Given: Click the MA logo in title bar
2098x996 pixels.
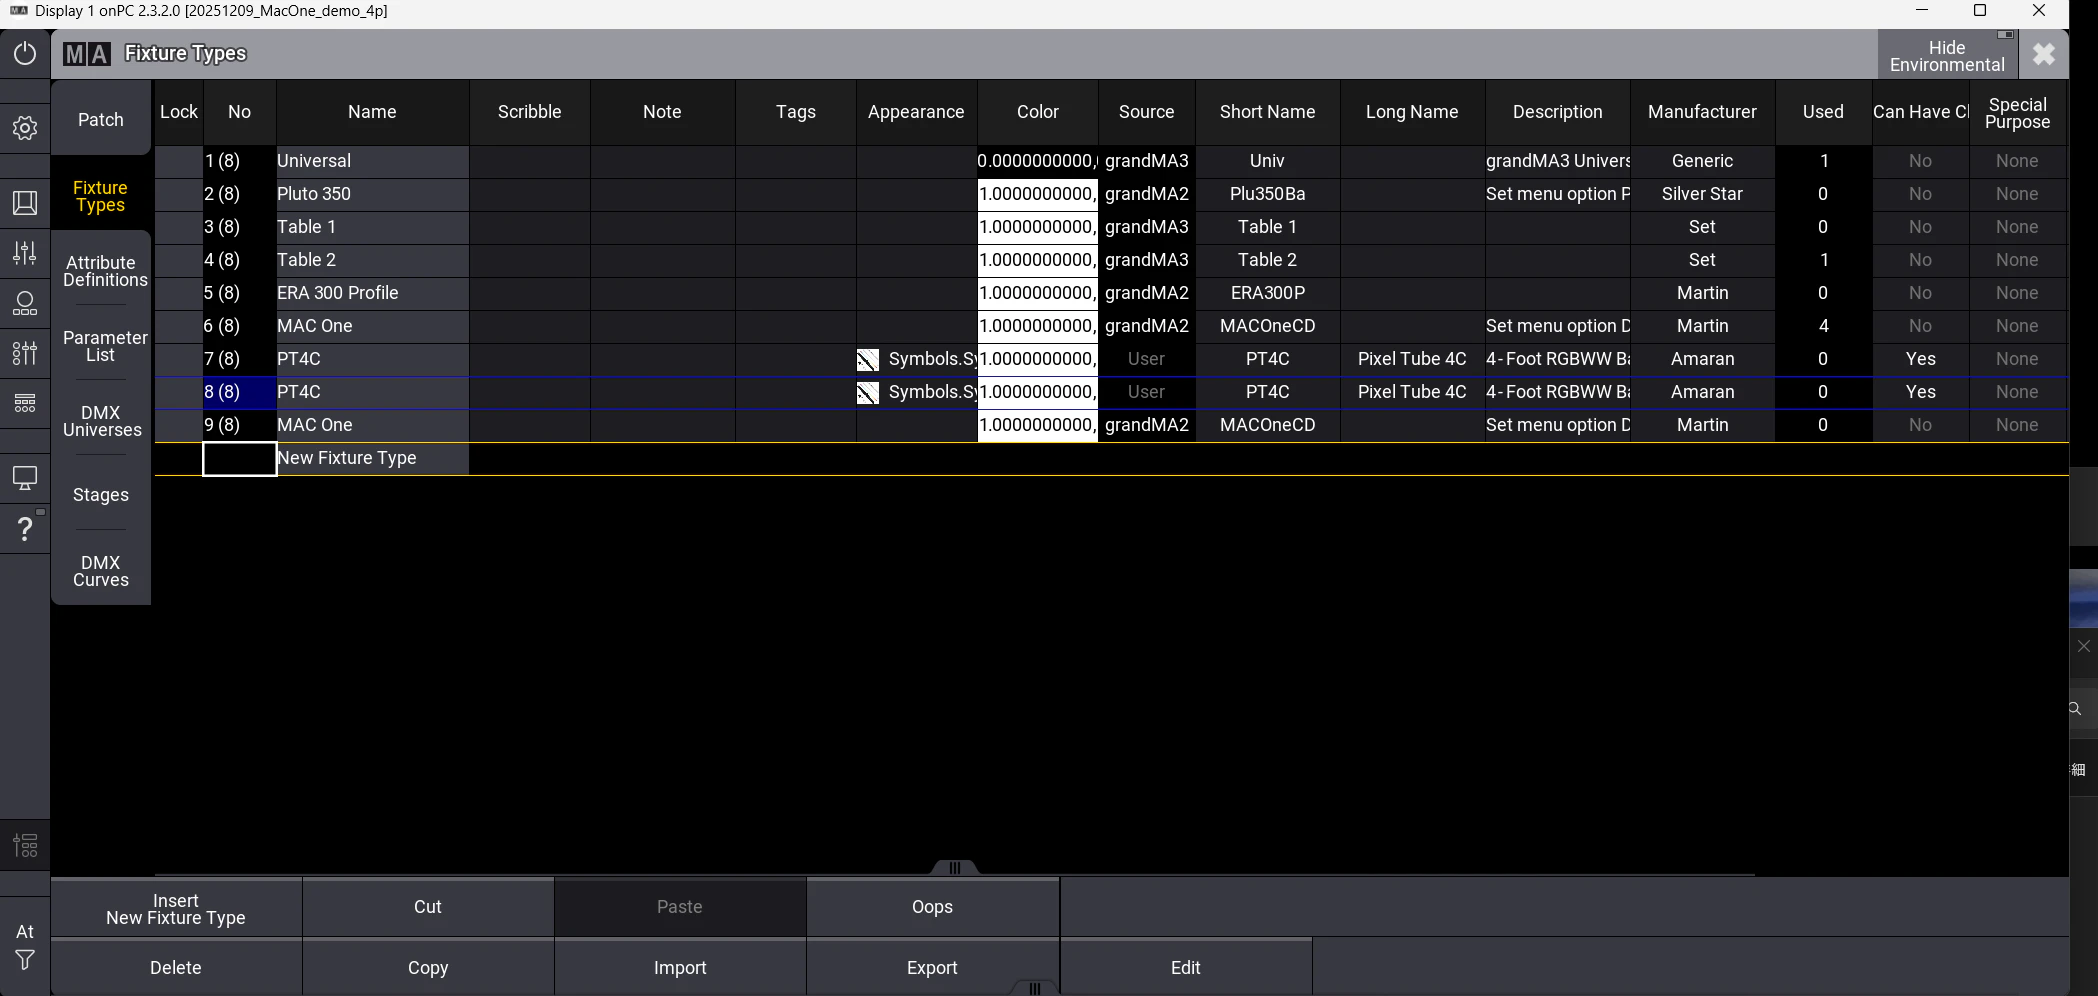Looking at the screenshot, I should (87, 54).
